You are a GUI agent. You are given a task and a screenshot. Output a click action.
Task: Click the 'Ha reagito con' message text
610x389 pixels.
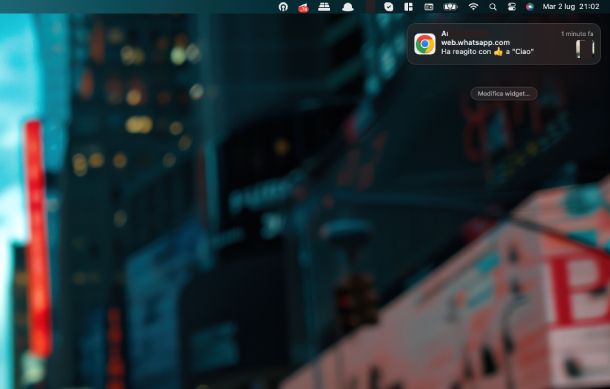point(487,51)
